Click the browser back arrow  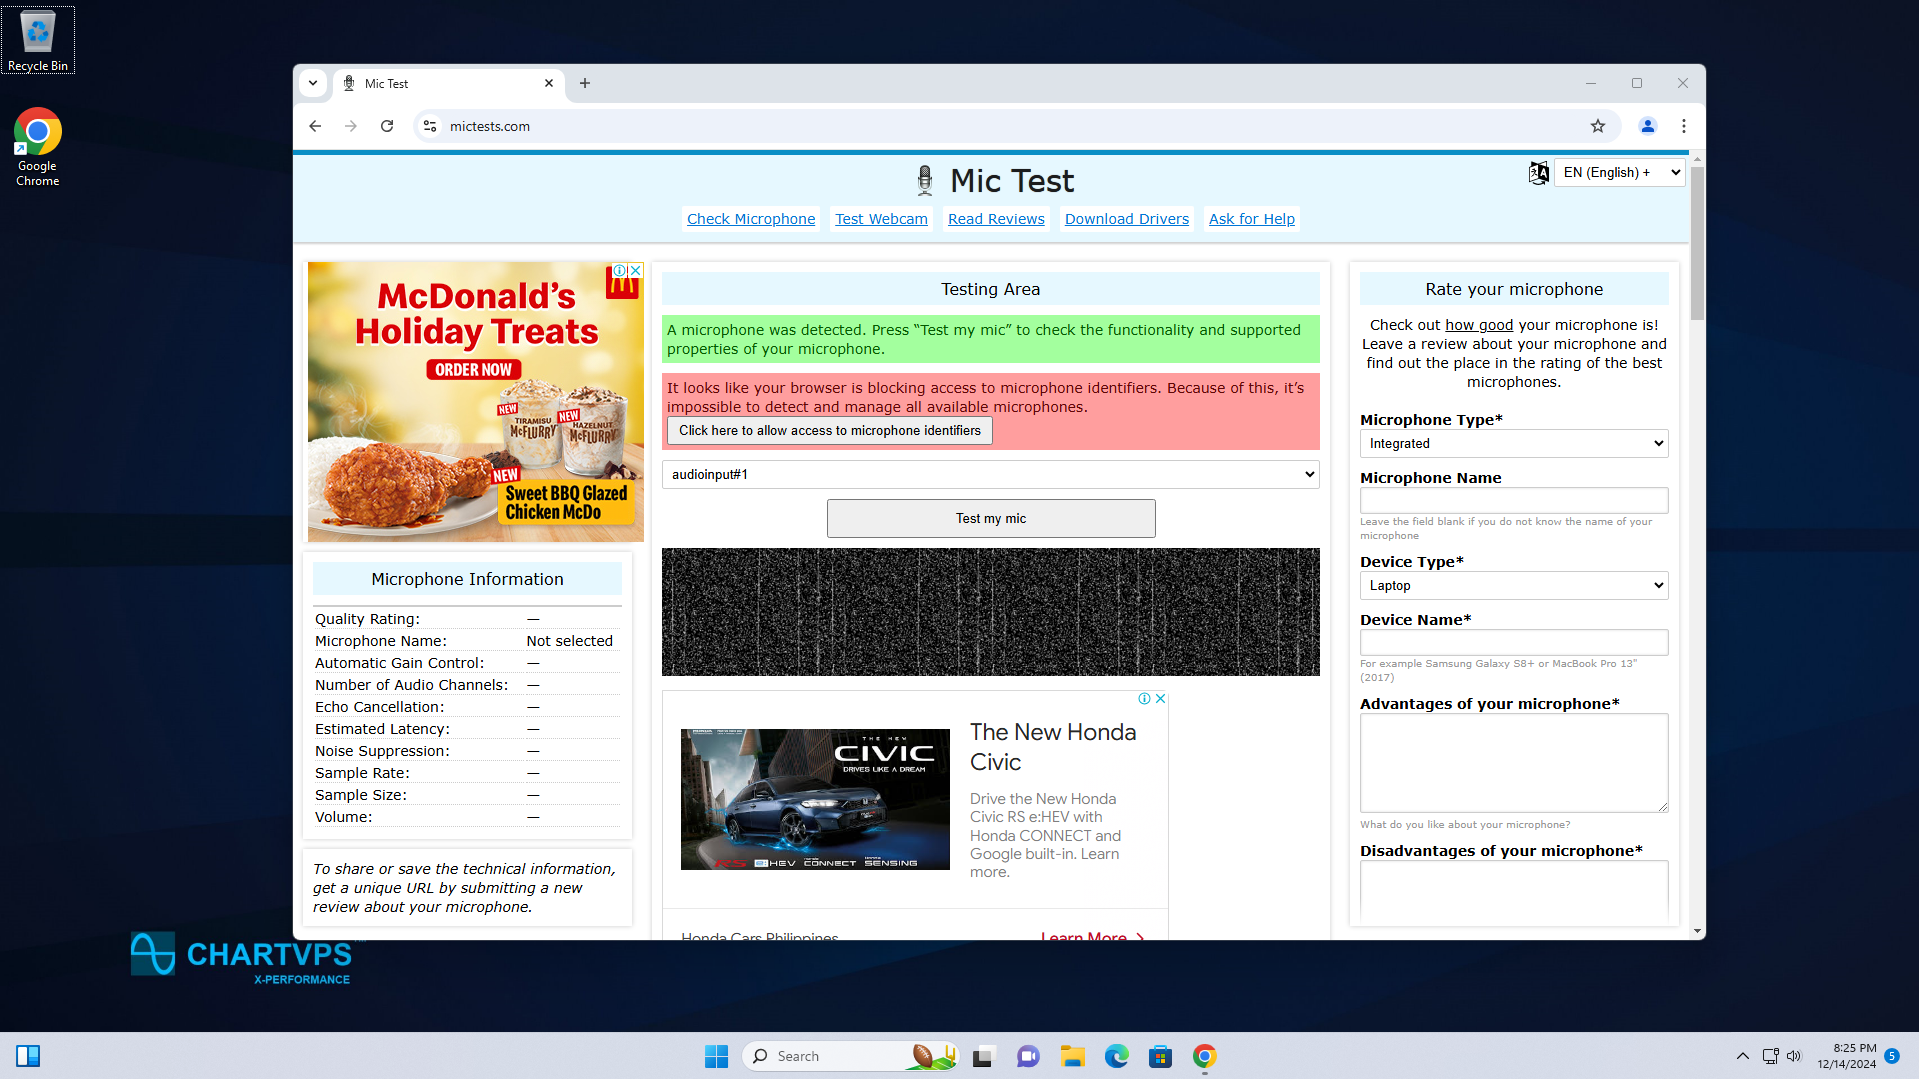[x=315, y=126]
